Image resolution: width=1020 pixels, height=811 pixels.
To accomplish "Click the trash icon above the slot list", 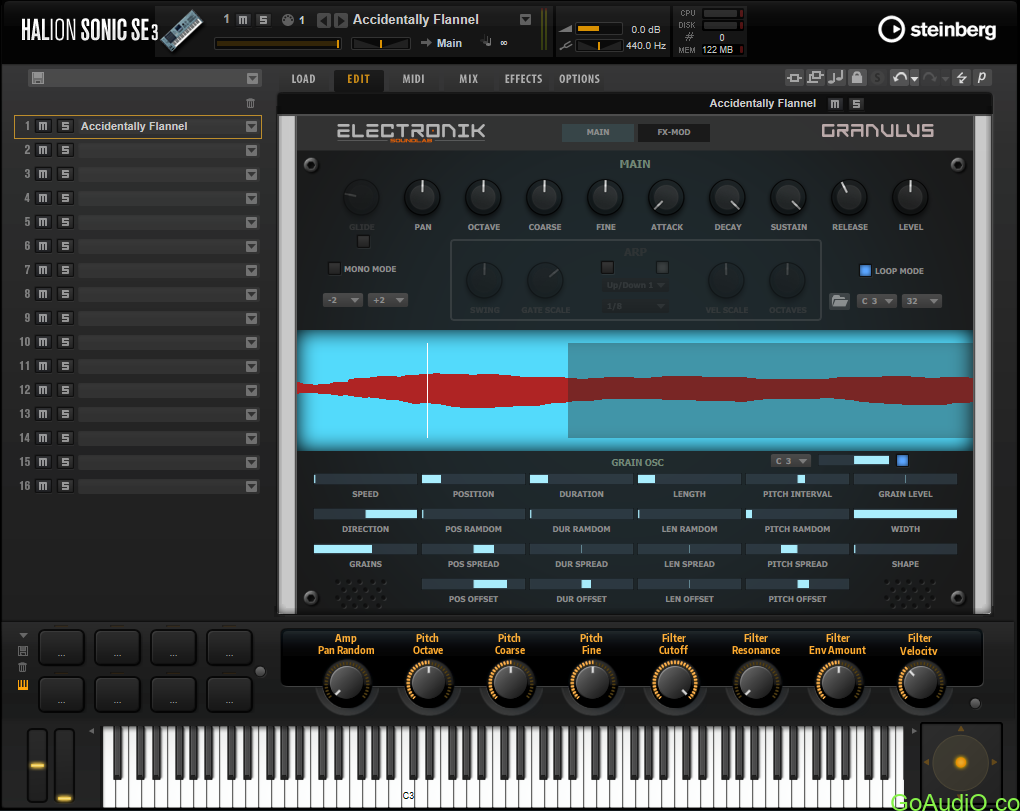I will (x=250, y=103).
